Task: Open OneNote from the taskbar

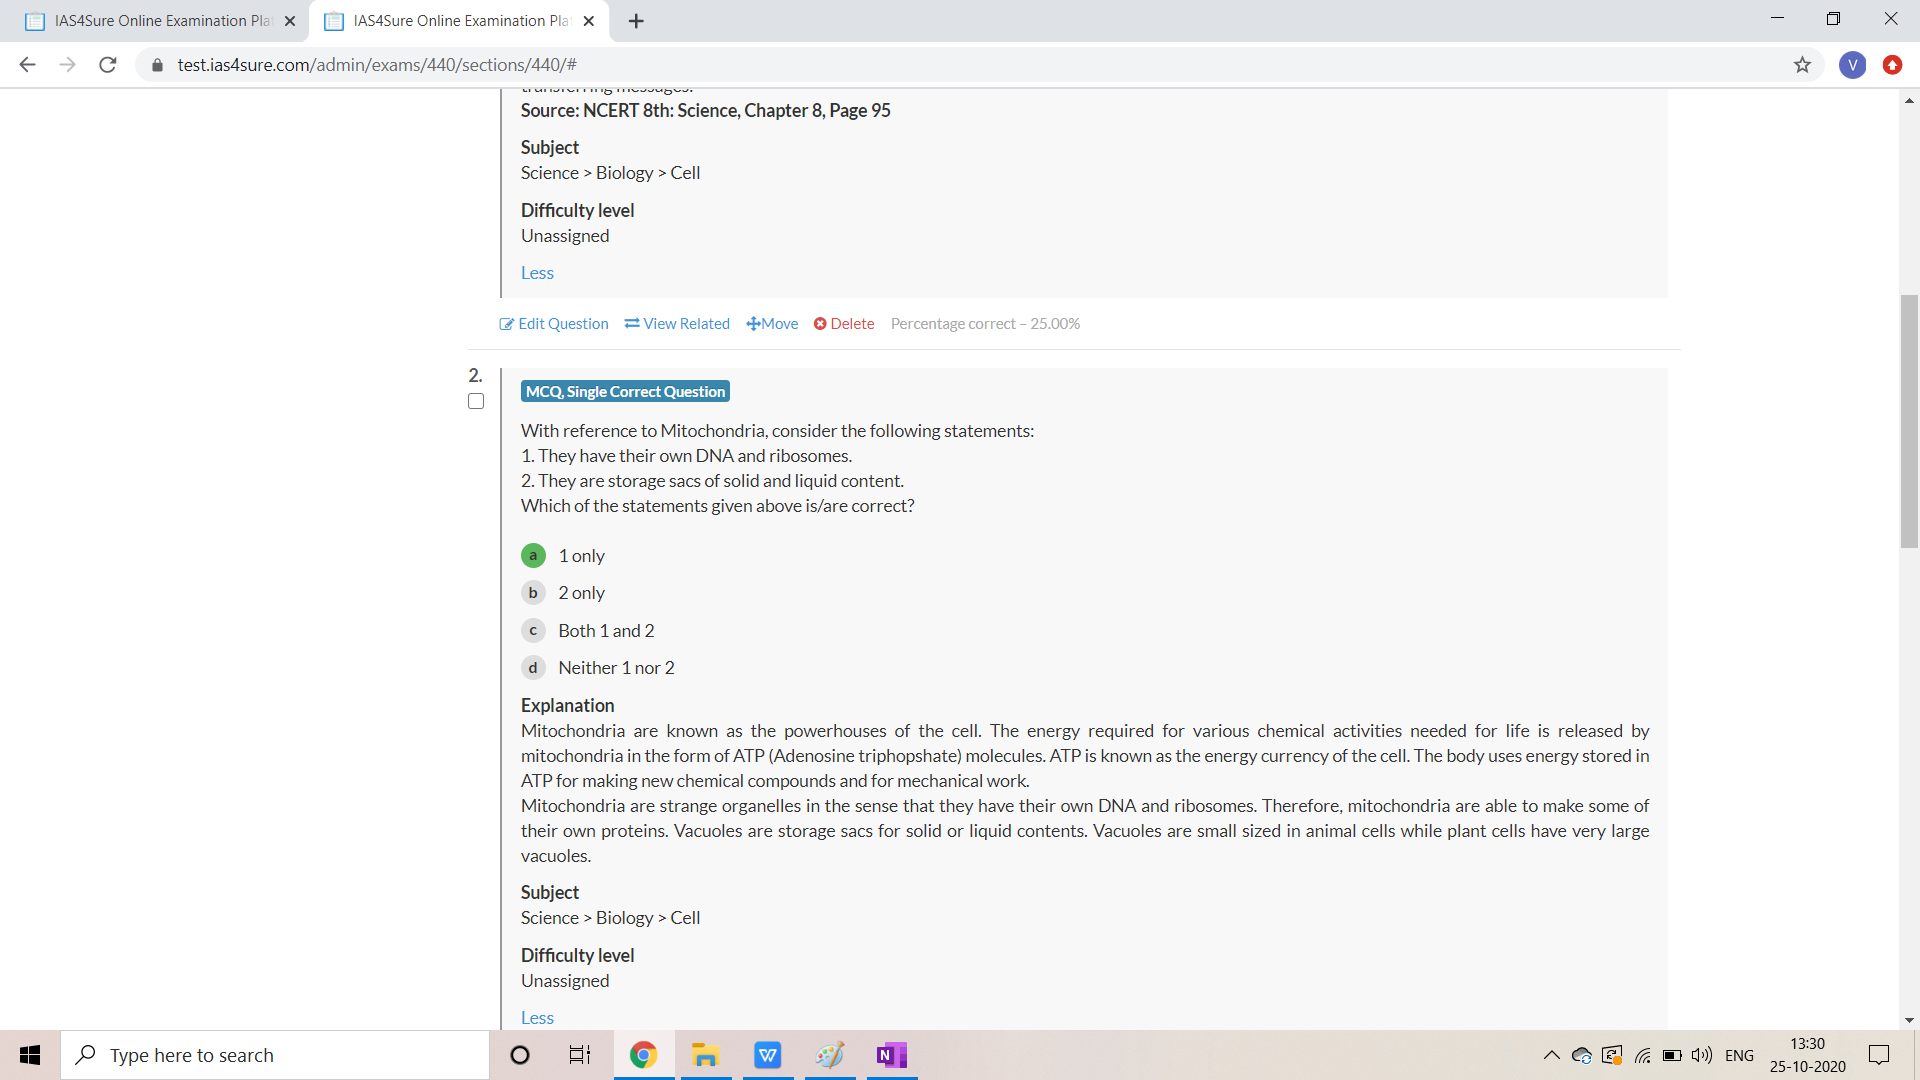Action: pos(891,1055)
